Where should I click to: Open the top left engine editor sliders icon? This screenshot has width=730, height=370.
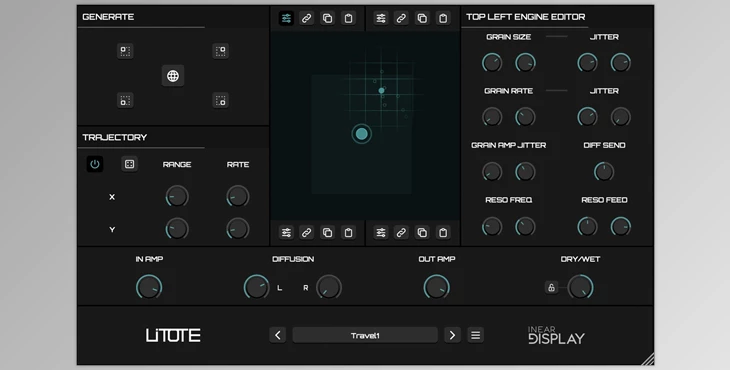[286, 18]
